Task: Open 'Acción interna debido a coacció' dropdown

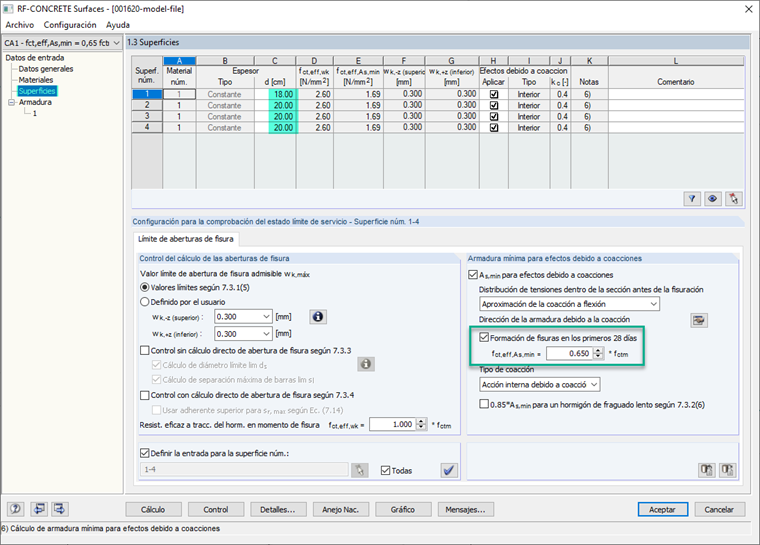Action: pyautogui.click(x=594, y=385)
